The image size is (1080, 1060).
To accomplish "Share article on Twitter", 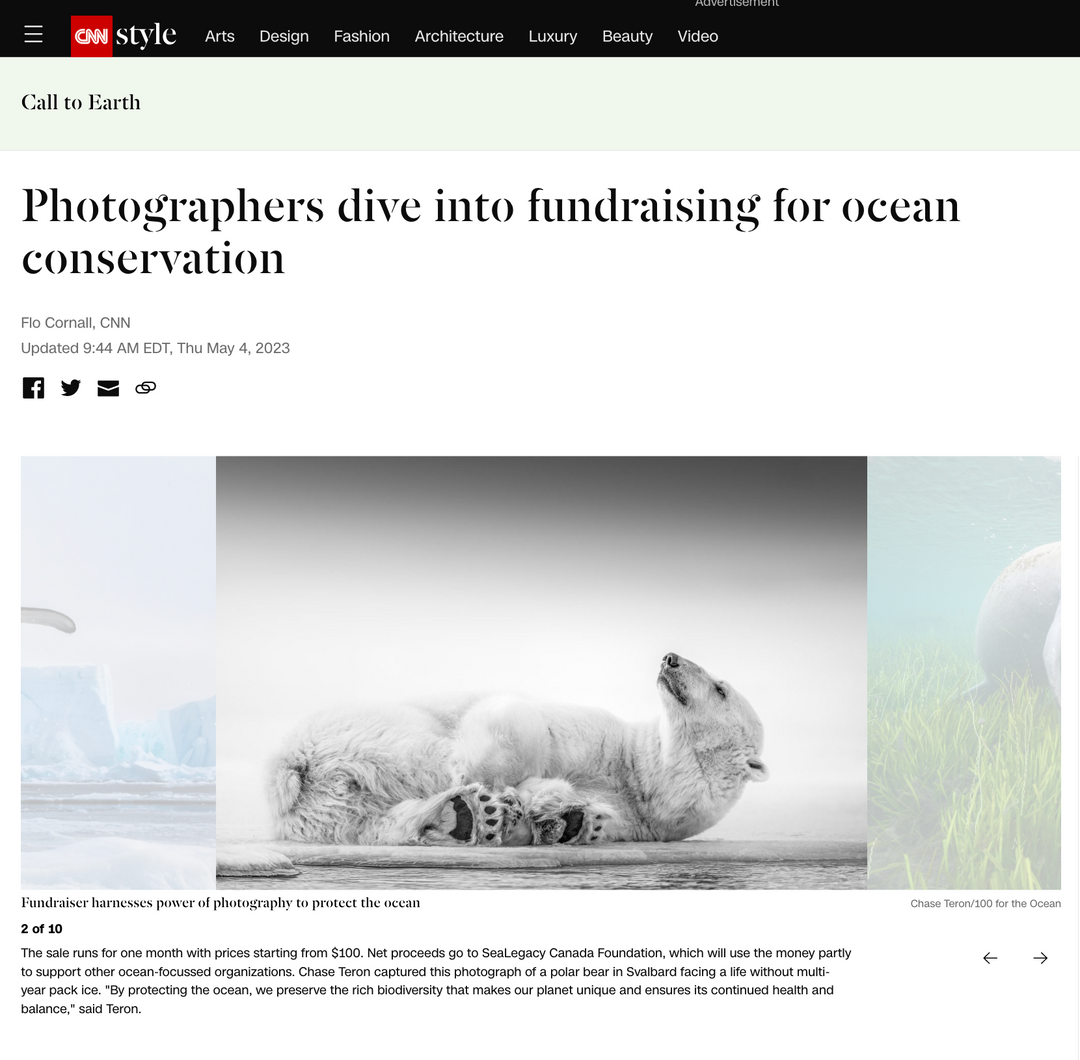I will coord(70,388).
